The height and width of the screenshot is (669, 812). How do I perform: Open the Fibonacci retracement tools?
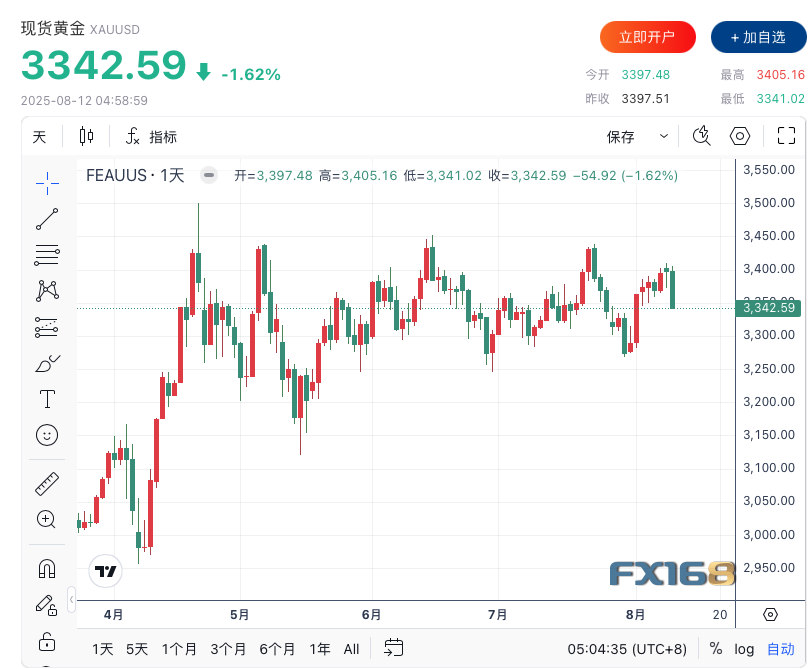[47, 255]
